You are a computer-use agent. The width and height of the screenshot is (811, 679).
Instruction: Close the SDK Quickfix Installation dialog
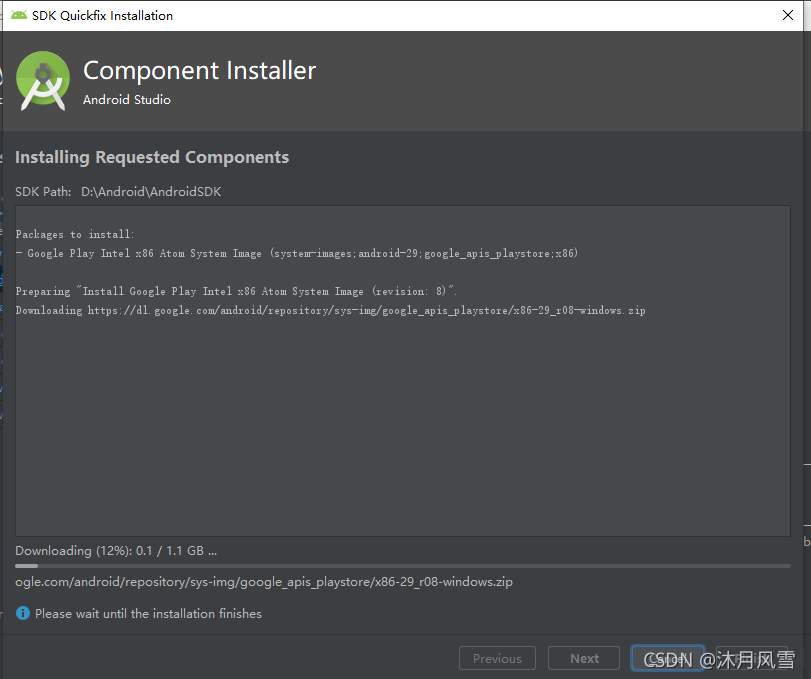(788, 16)
